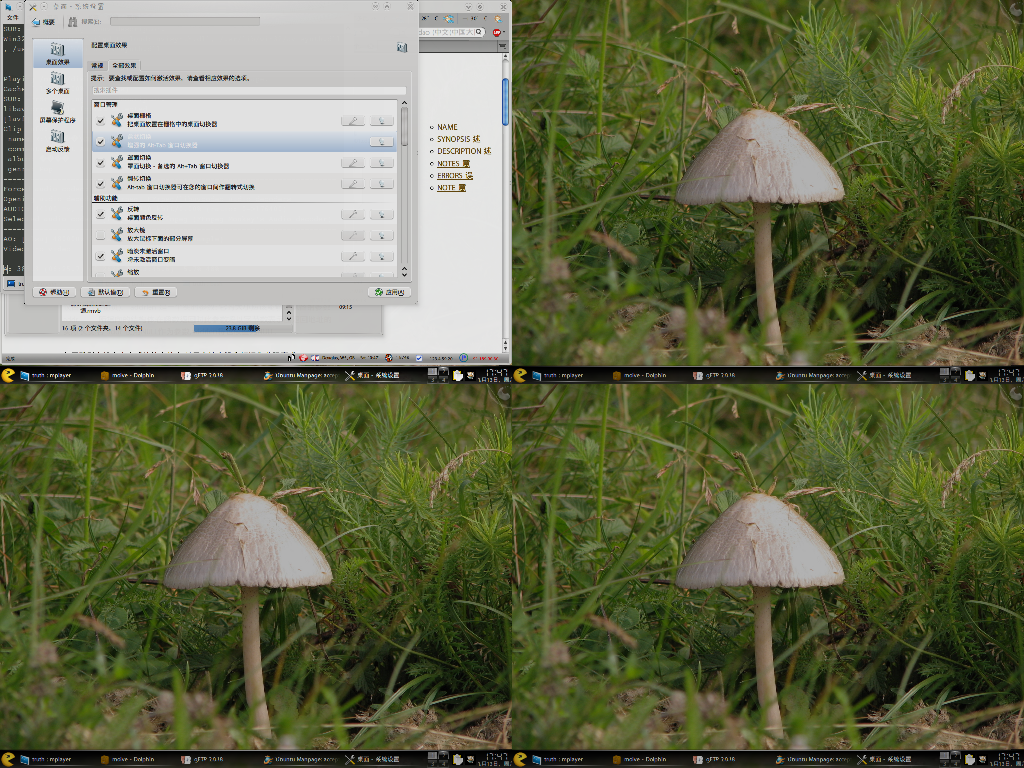Screen dimensions: 1024x768
Task: Click the Apply (应用) button
Action: (x=389, y=292)
